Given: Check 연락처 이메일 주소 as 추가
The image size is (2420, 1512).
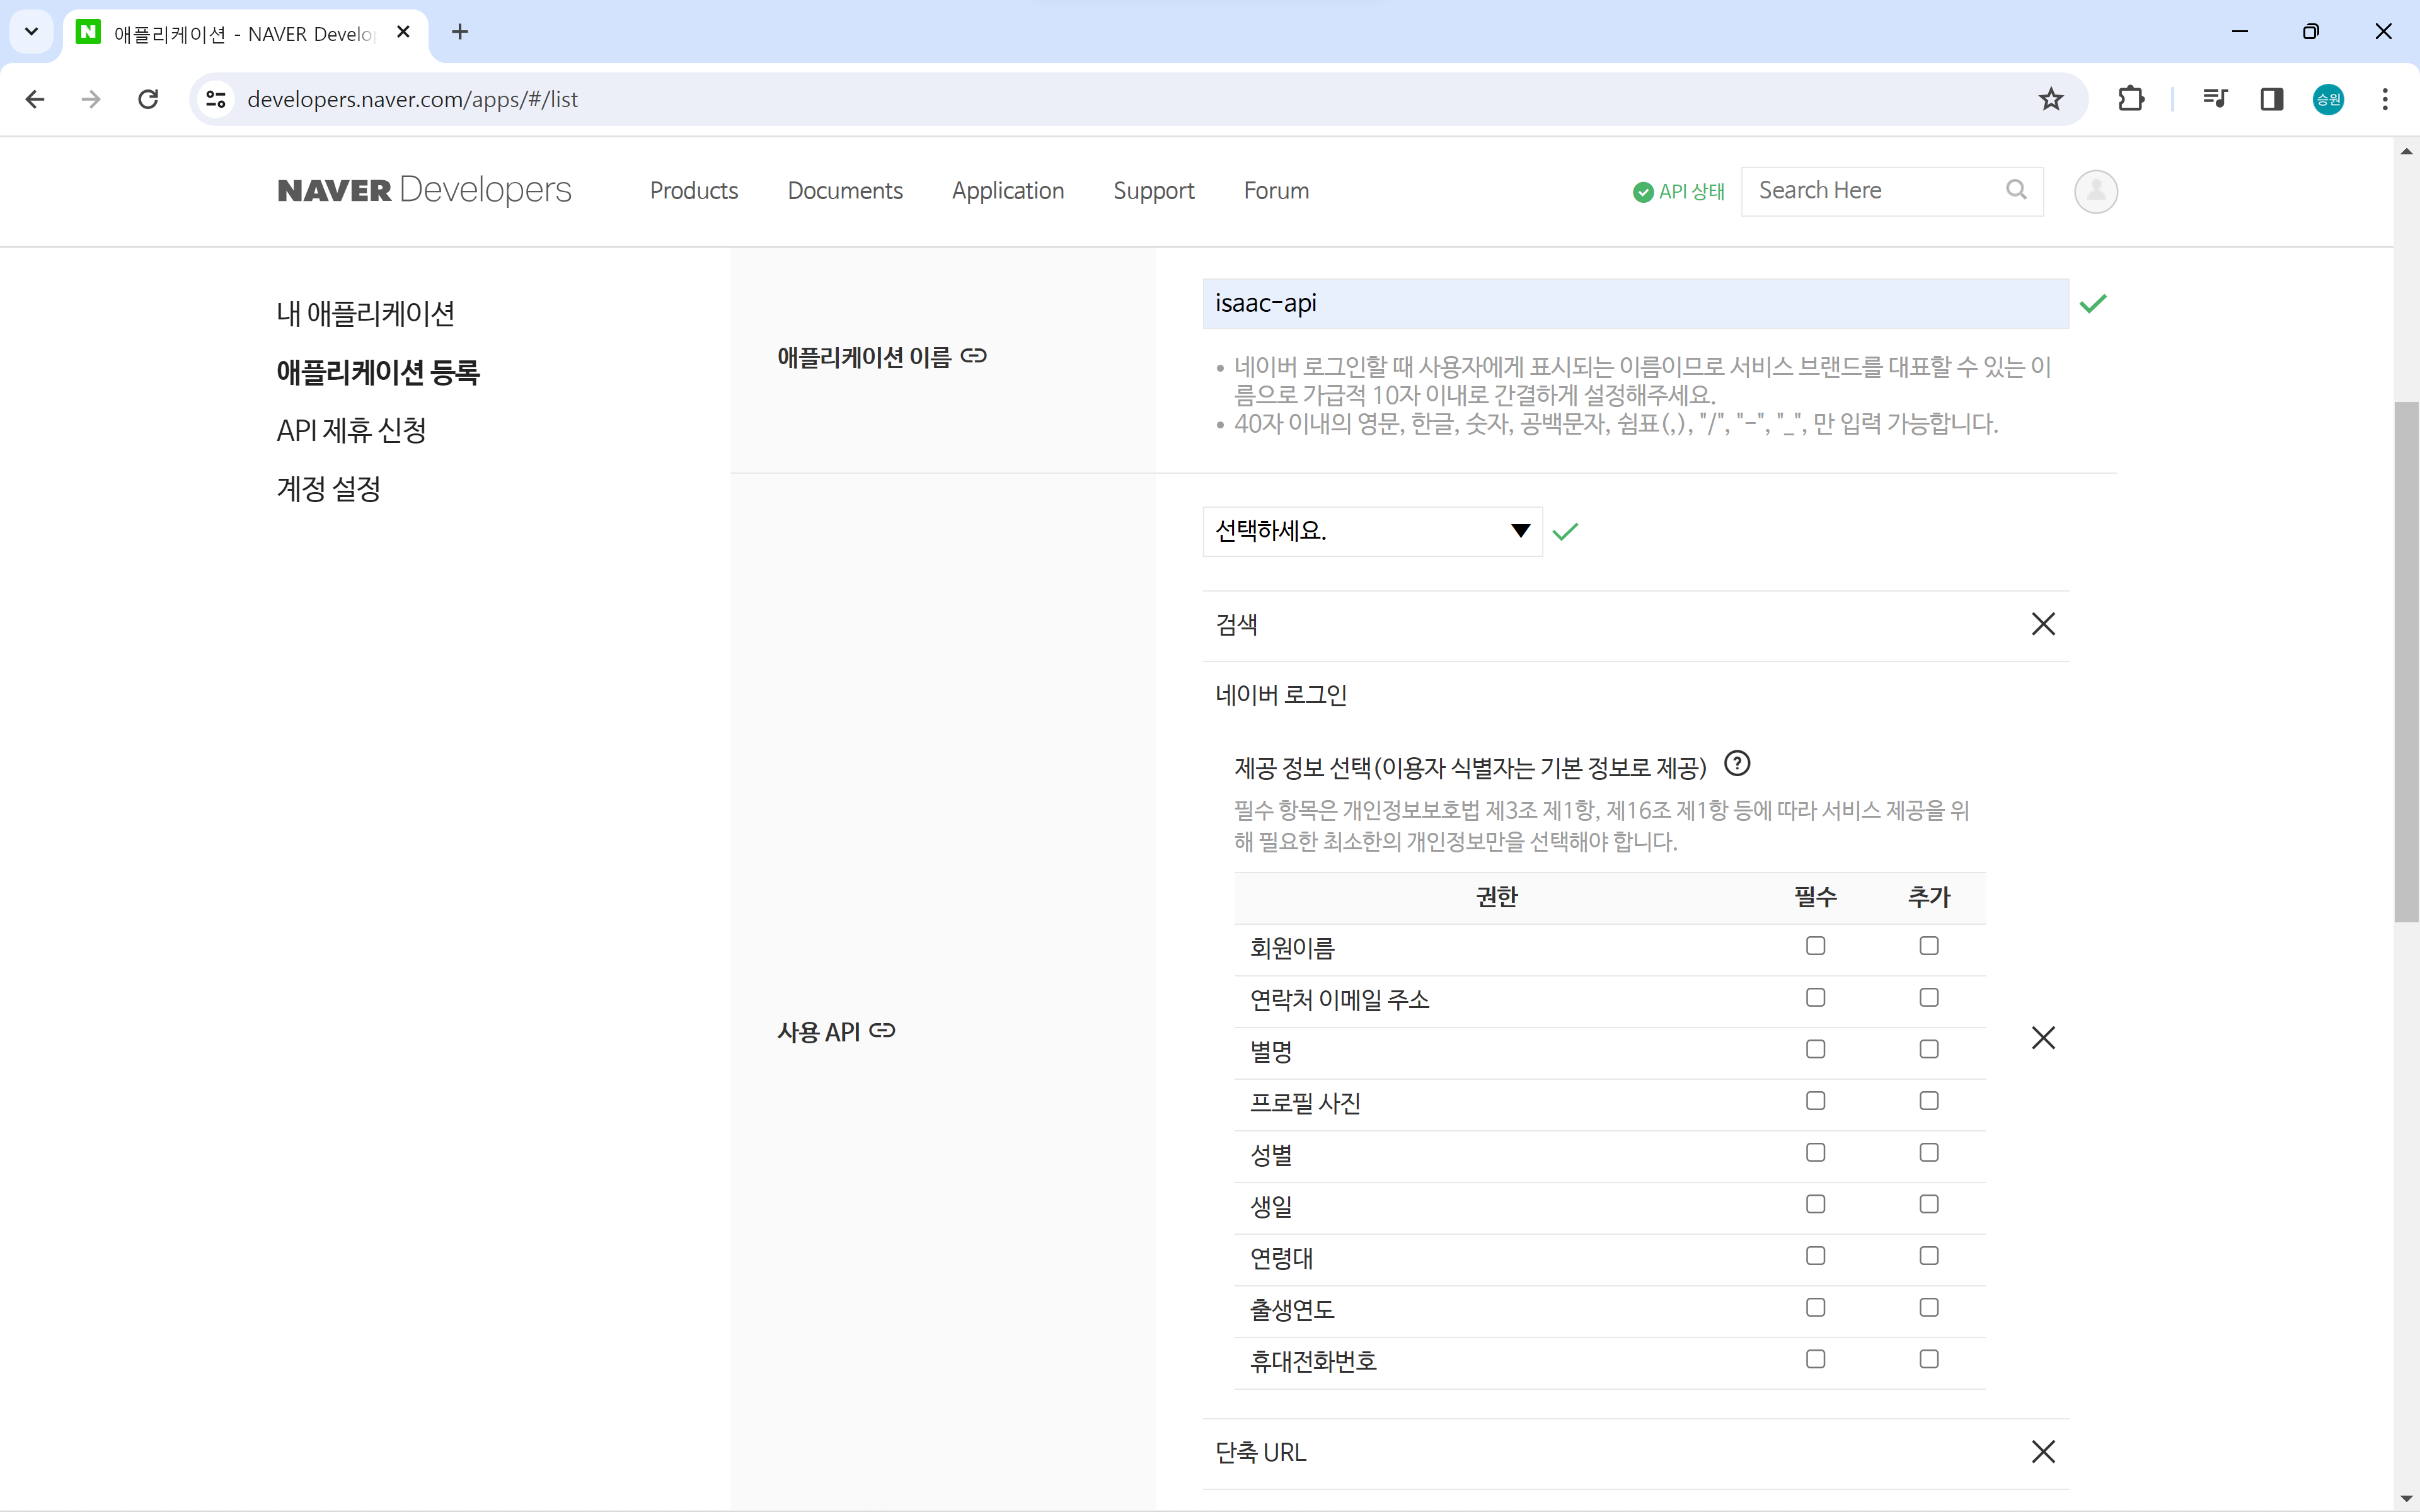Looking at the screenshot, I should click(1928, 998).
